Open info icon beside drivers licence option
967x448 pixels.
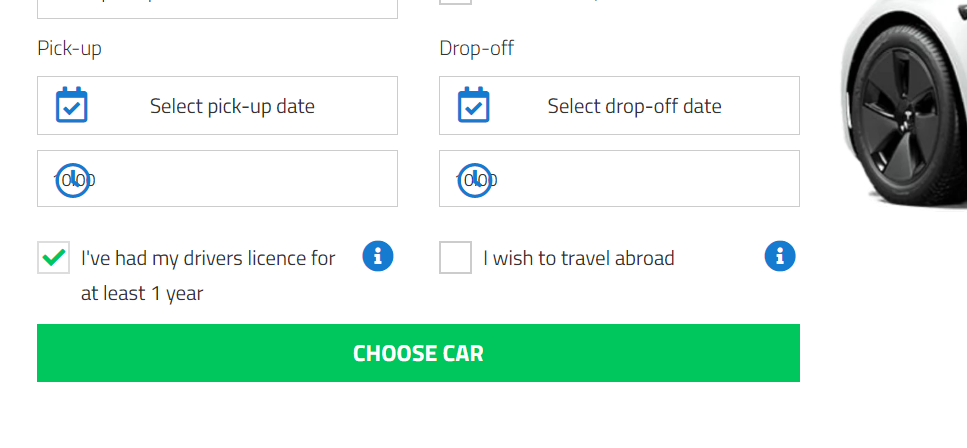(377, 256)
